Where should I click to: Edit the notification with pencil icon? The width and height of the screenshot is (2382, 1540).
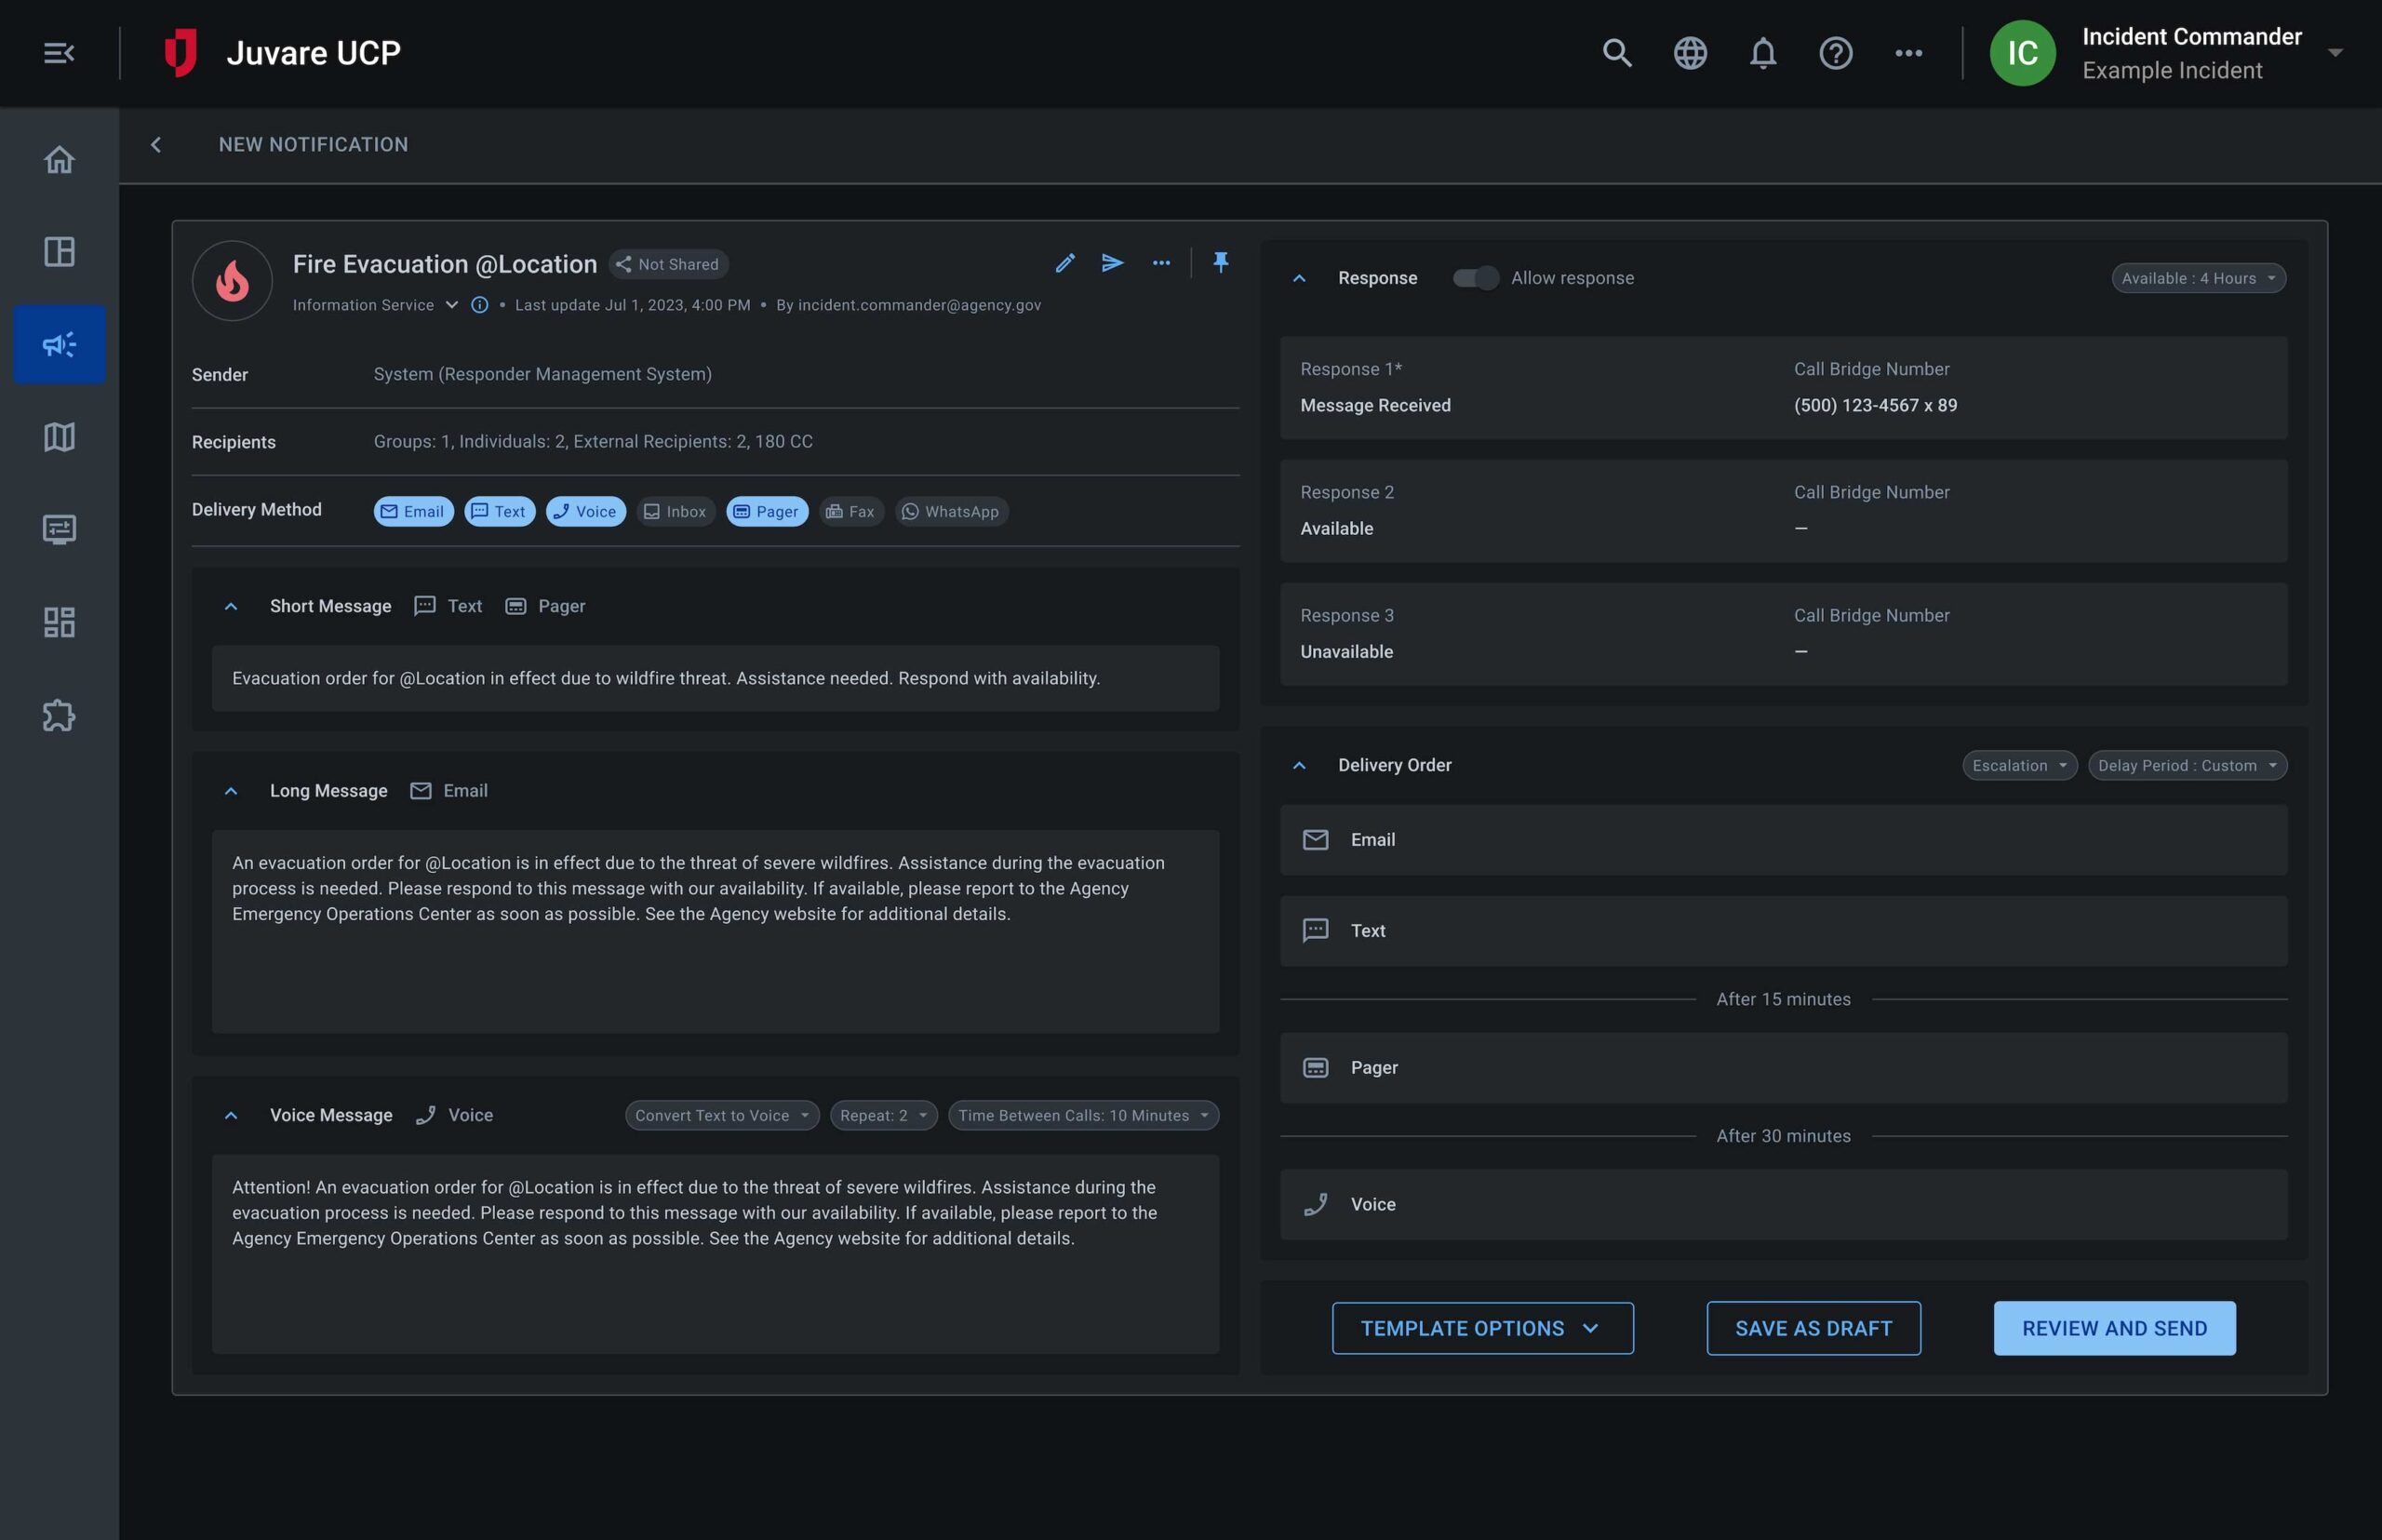[1065, 263]
